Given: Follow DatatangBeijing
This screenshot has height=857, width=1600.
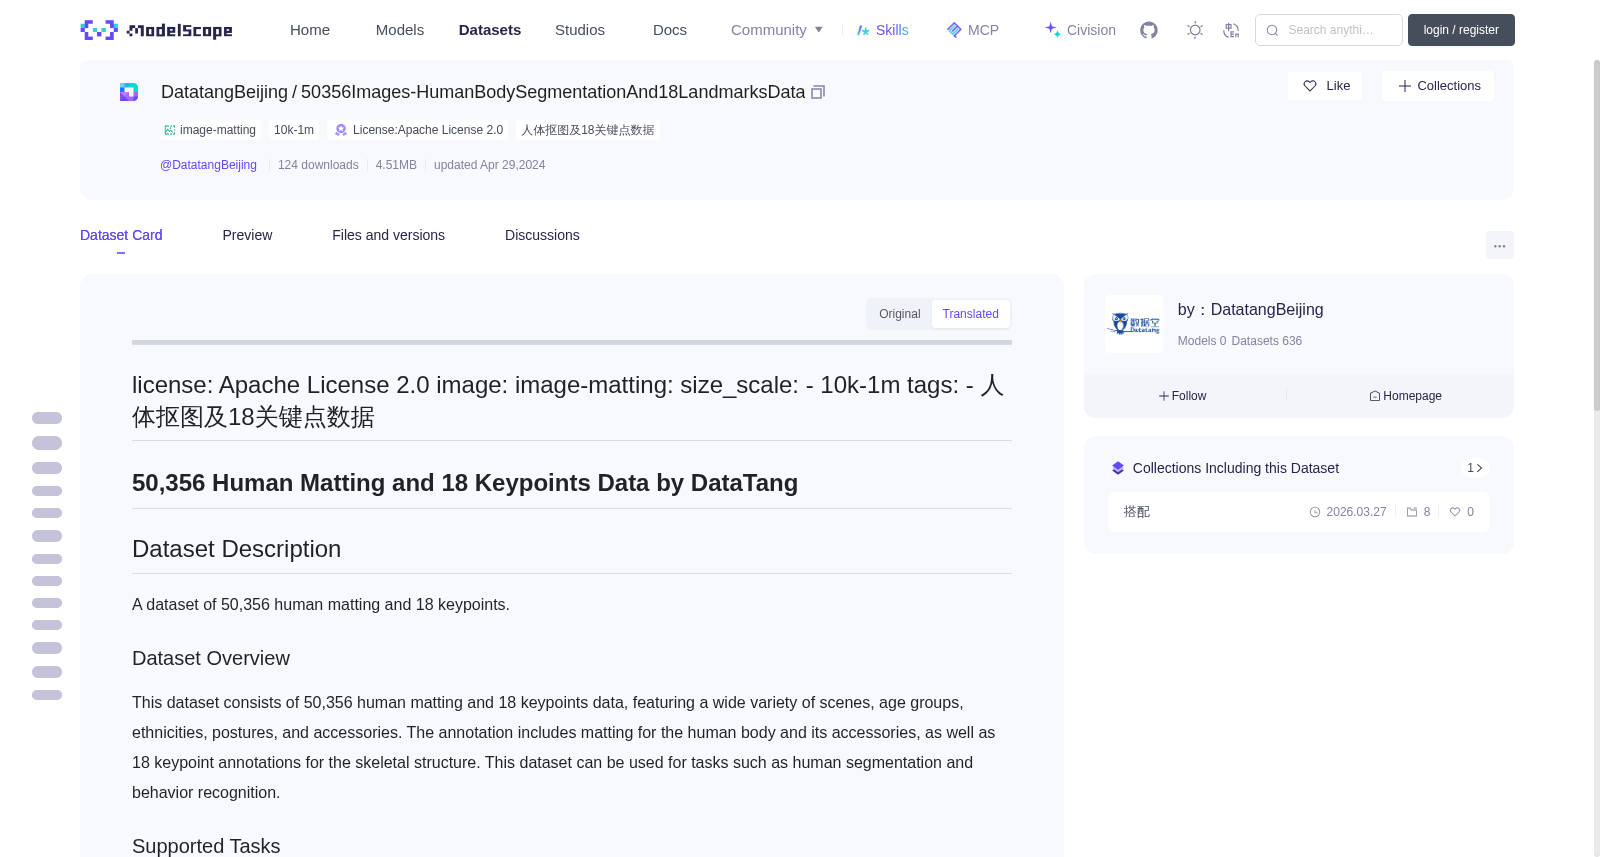Looking at the screenshot, I should point(1183,396).
